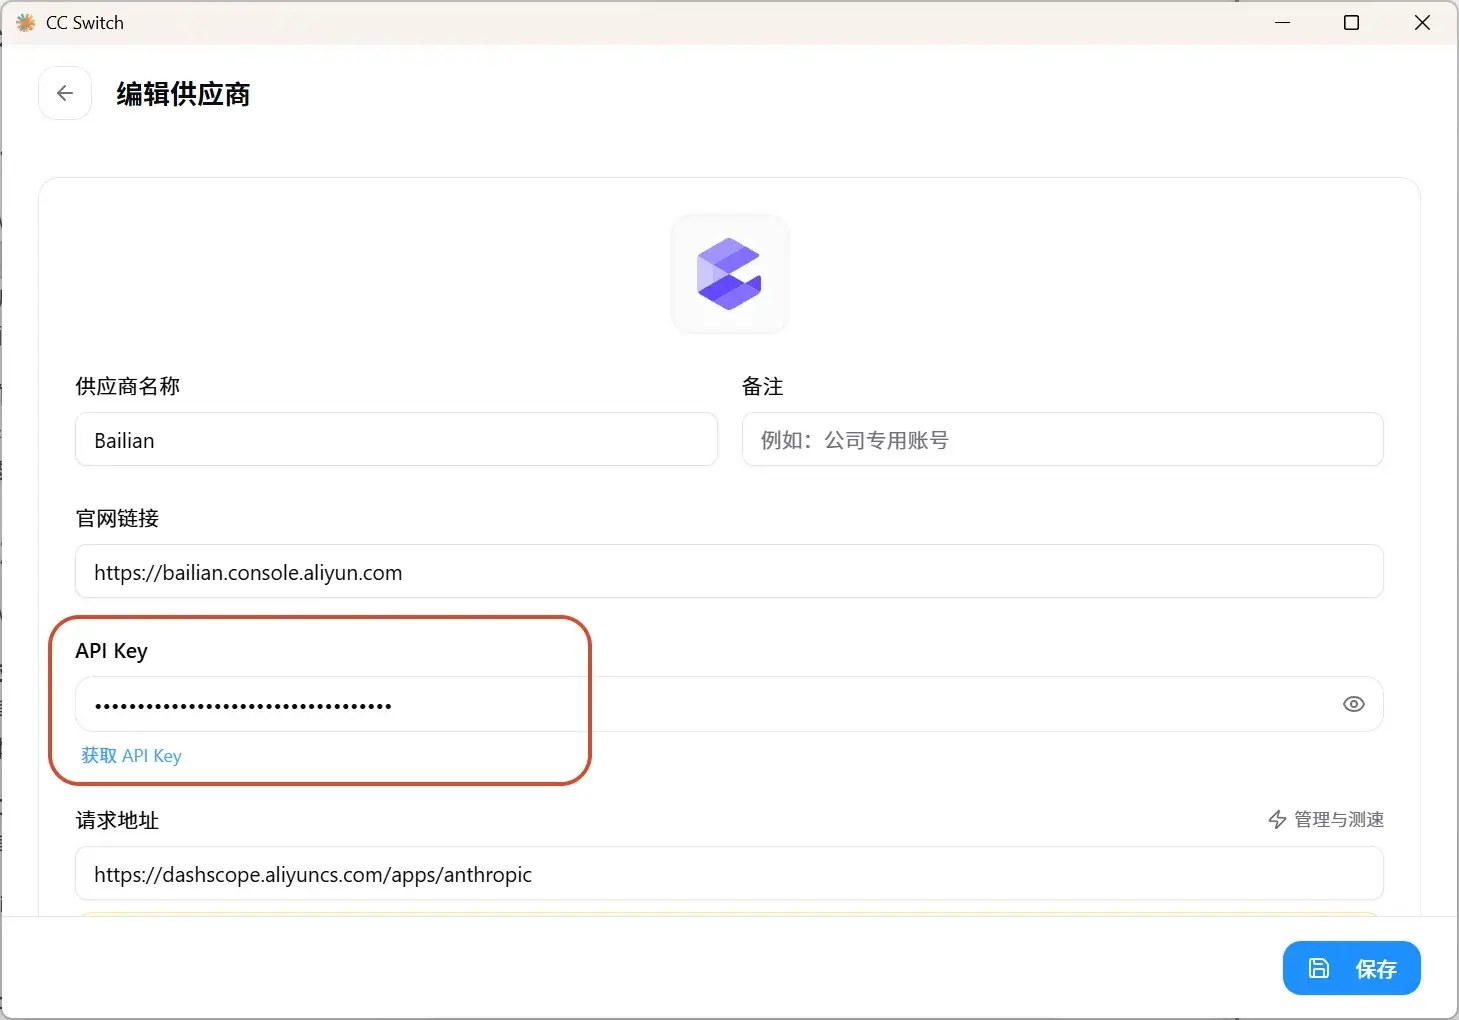Image resolution: width=1459 pixels, height=1020 pixels.
Task: Click inside the masked API Key field
Action: [700, 705]
